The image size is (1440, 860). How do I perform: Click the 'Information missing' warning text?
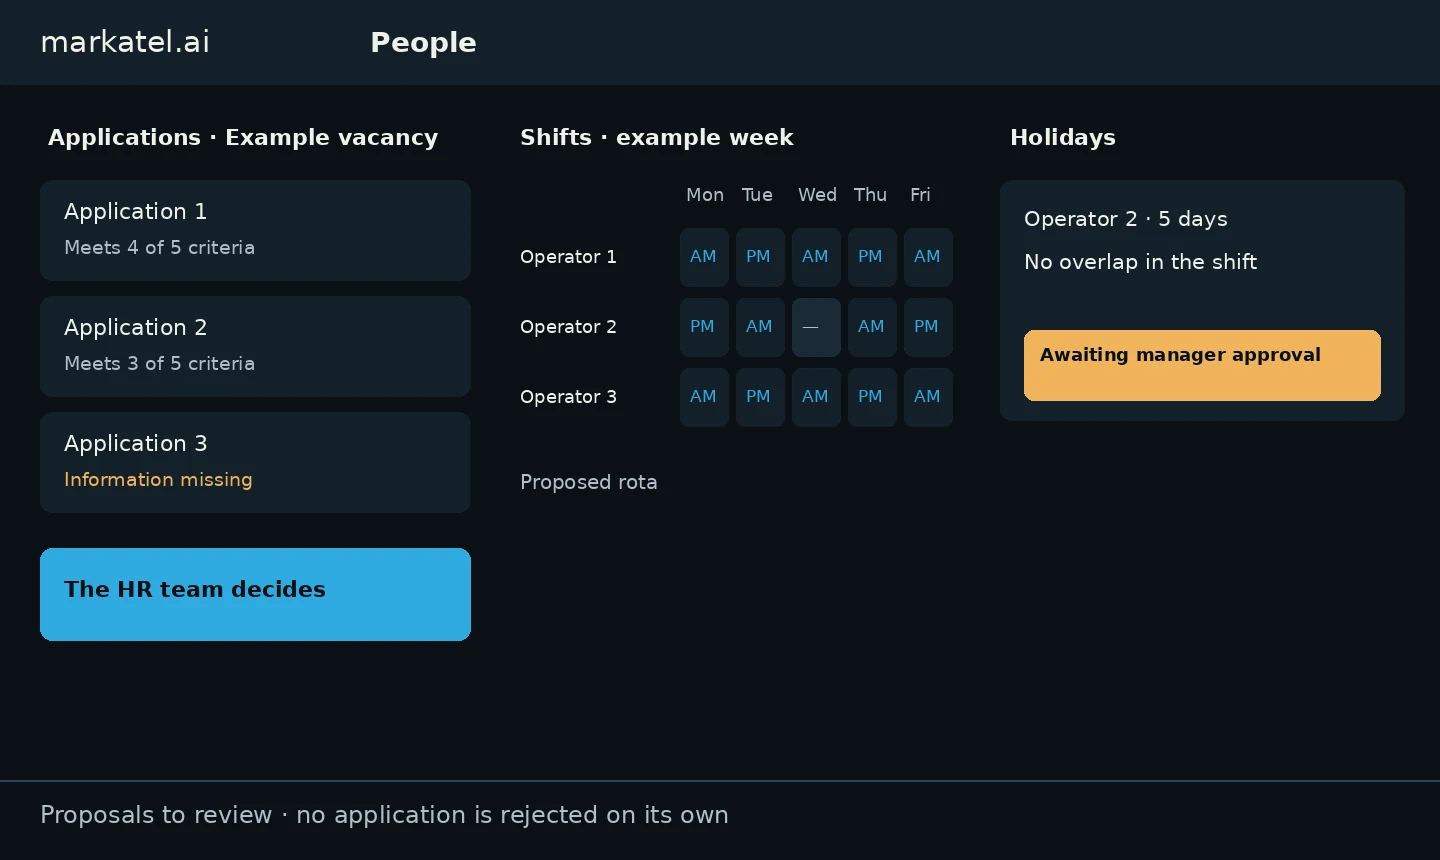tap(158, 480)
